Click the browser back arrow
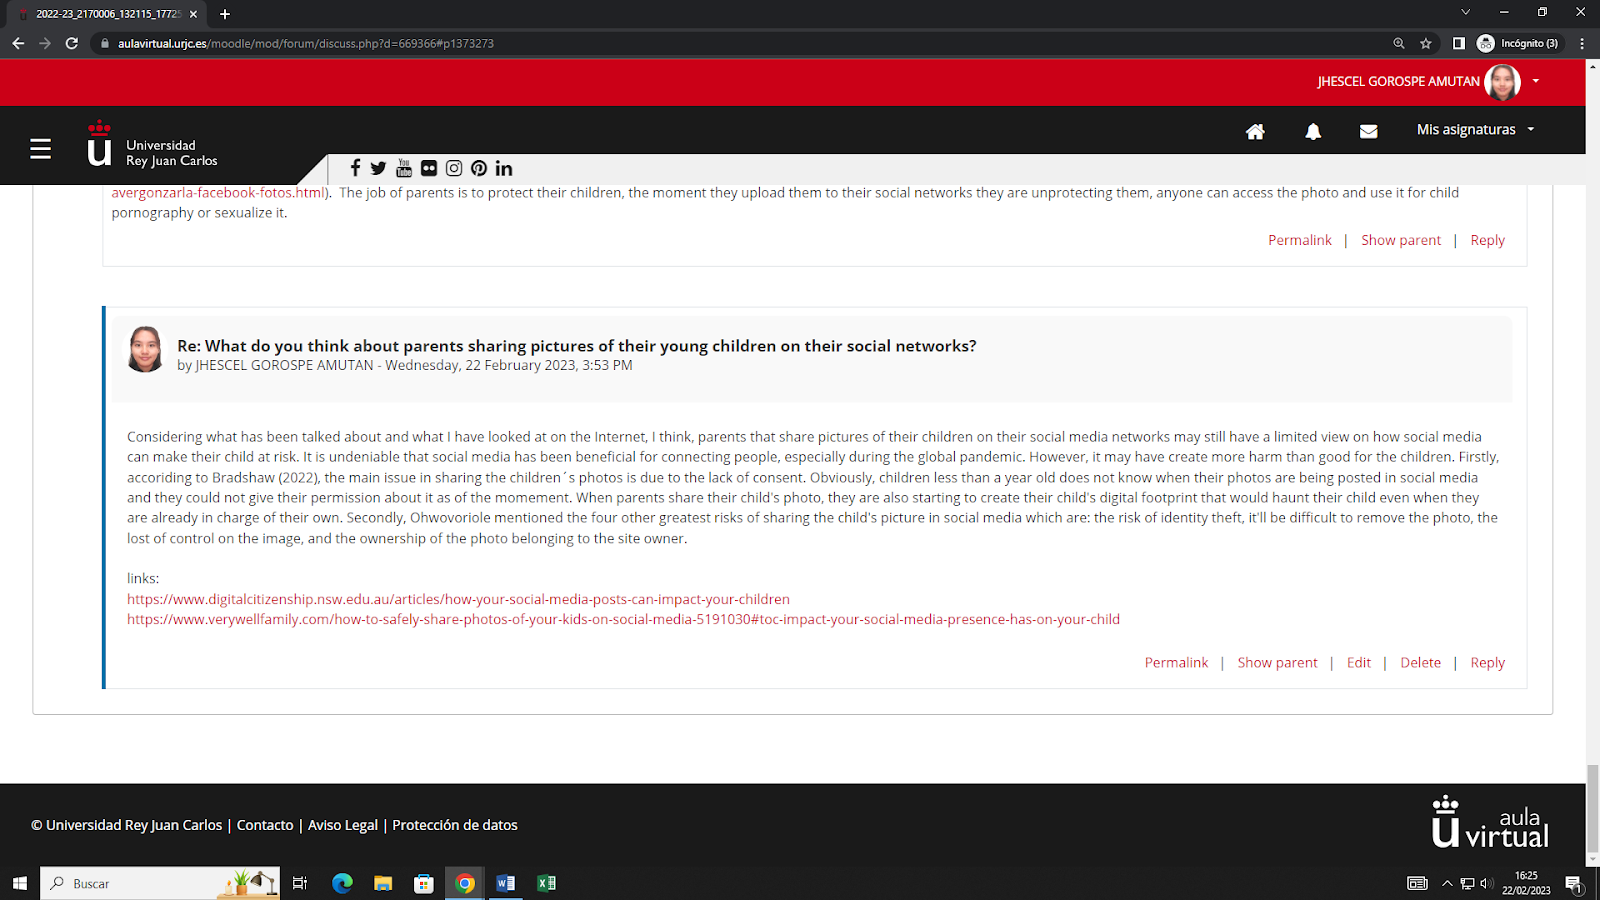Viewport: 1600px width, 900px height. click(18, 43)
